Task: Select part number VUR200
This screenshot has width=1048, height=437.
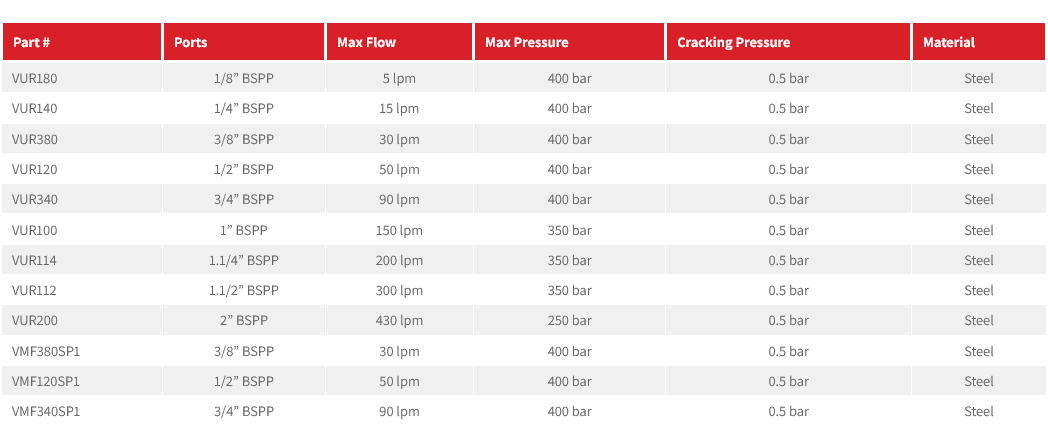Action: [33, 320]
